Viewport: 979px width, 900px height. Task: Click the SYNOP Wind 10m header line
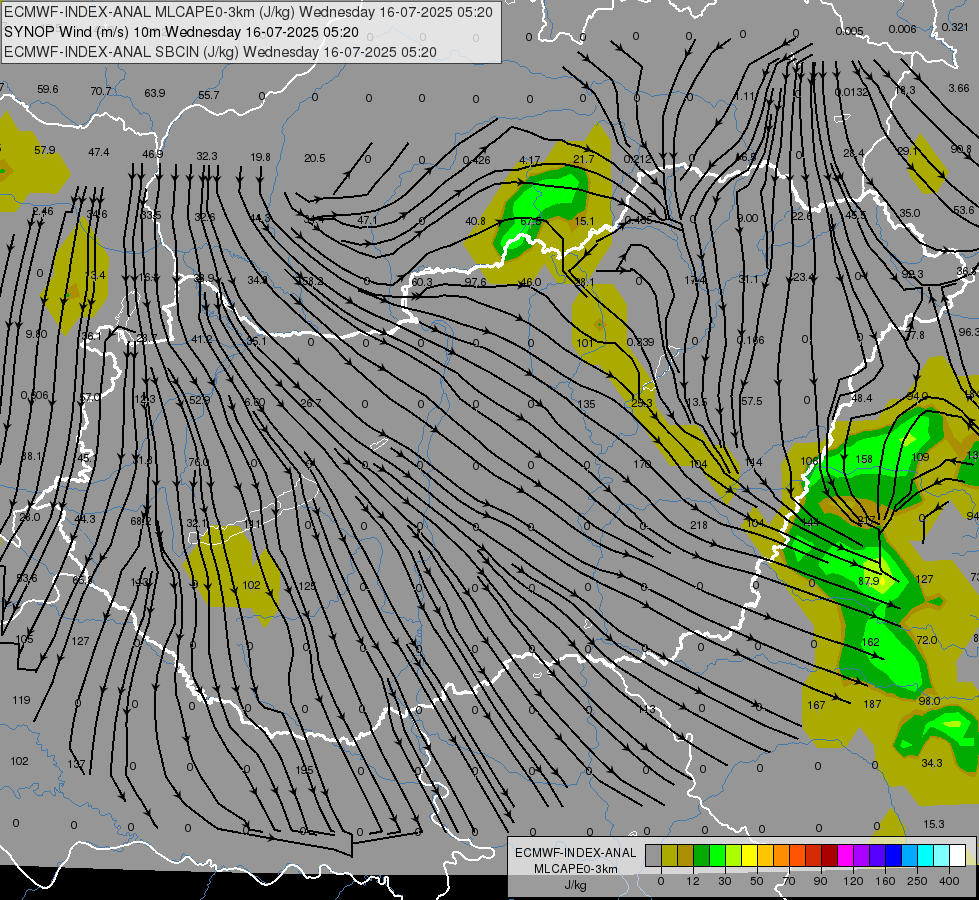[182, 32]
